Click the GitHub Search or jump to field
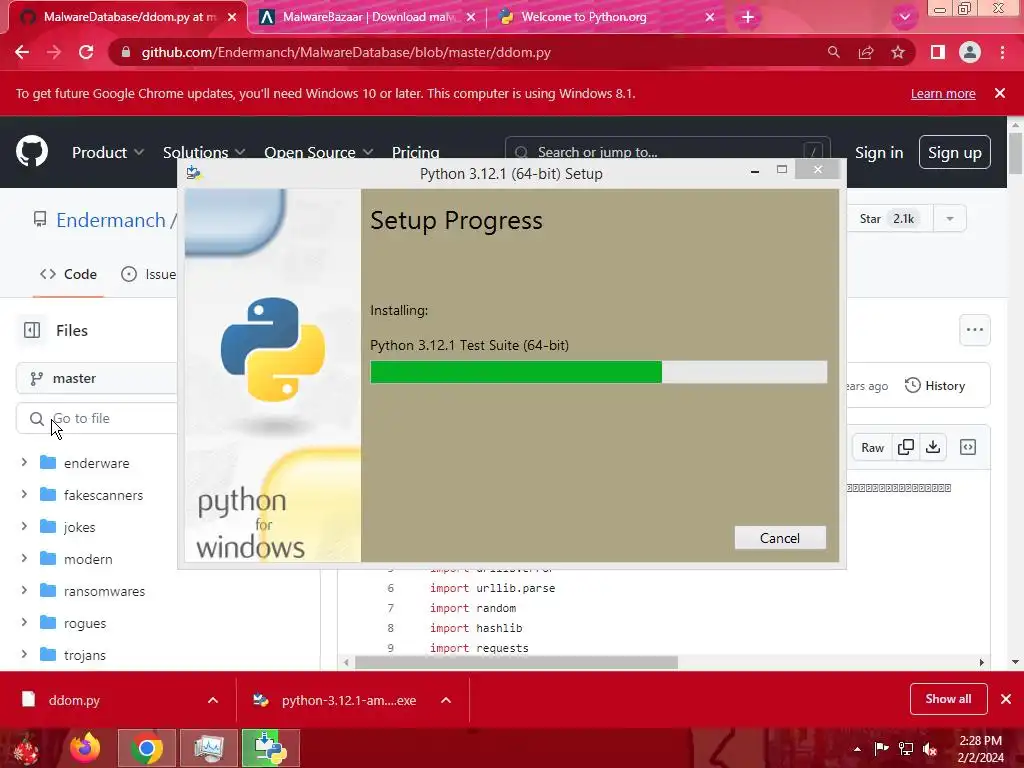1024x768 pixels. [667, 152]
